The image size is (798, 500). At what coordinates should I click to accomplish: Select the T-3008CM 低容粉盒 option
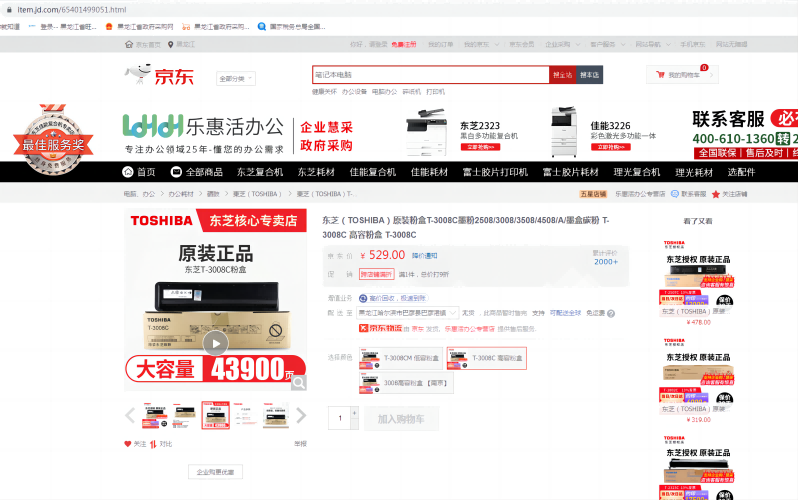(401, 358)
